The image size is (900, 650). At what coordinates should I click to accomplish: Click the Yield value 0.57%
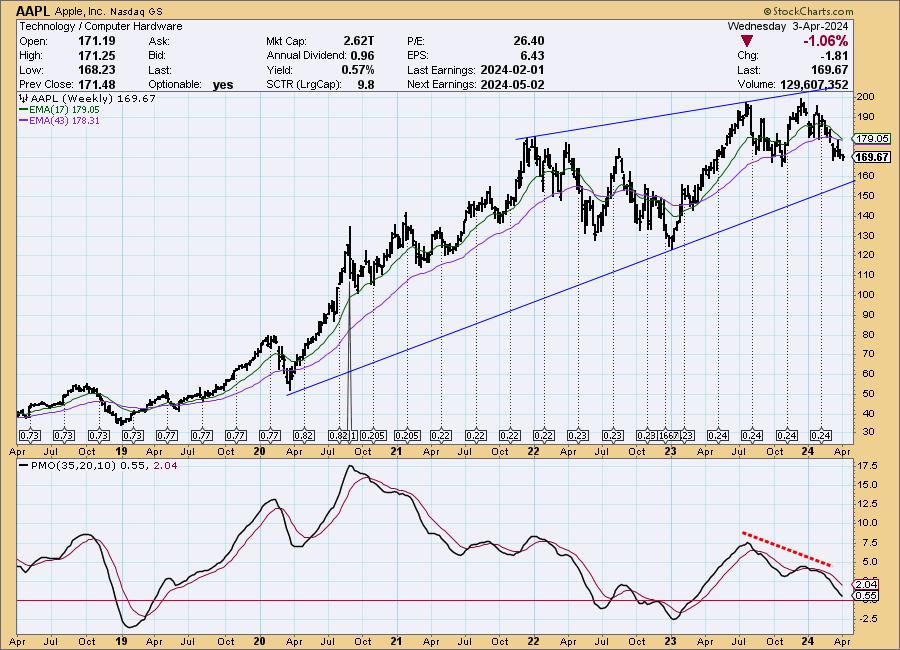pyautogui.click(x=358, y=70)
